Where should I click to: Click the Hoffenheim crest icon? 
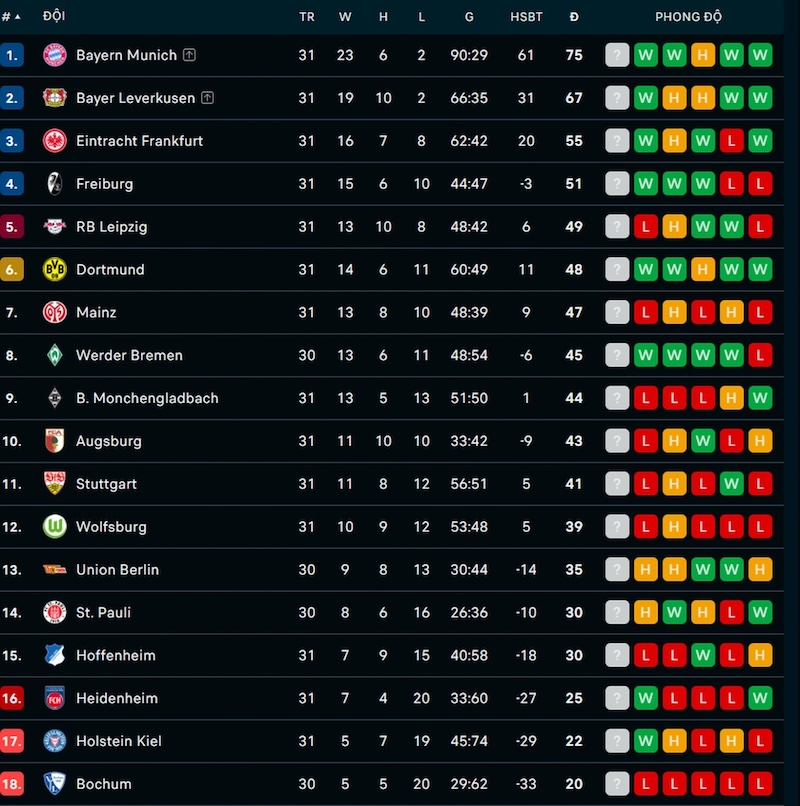tap(54, 655)
